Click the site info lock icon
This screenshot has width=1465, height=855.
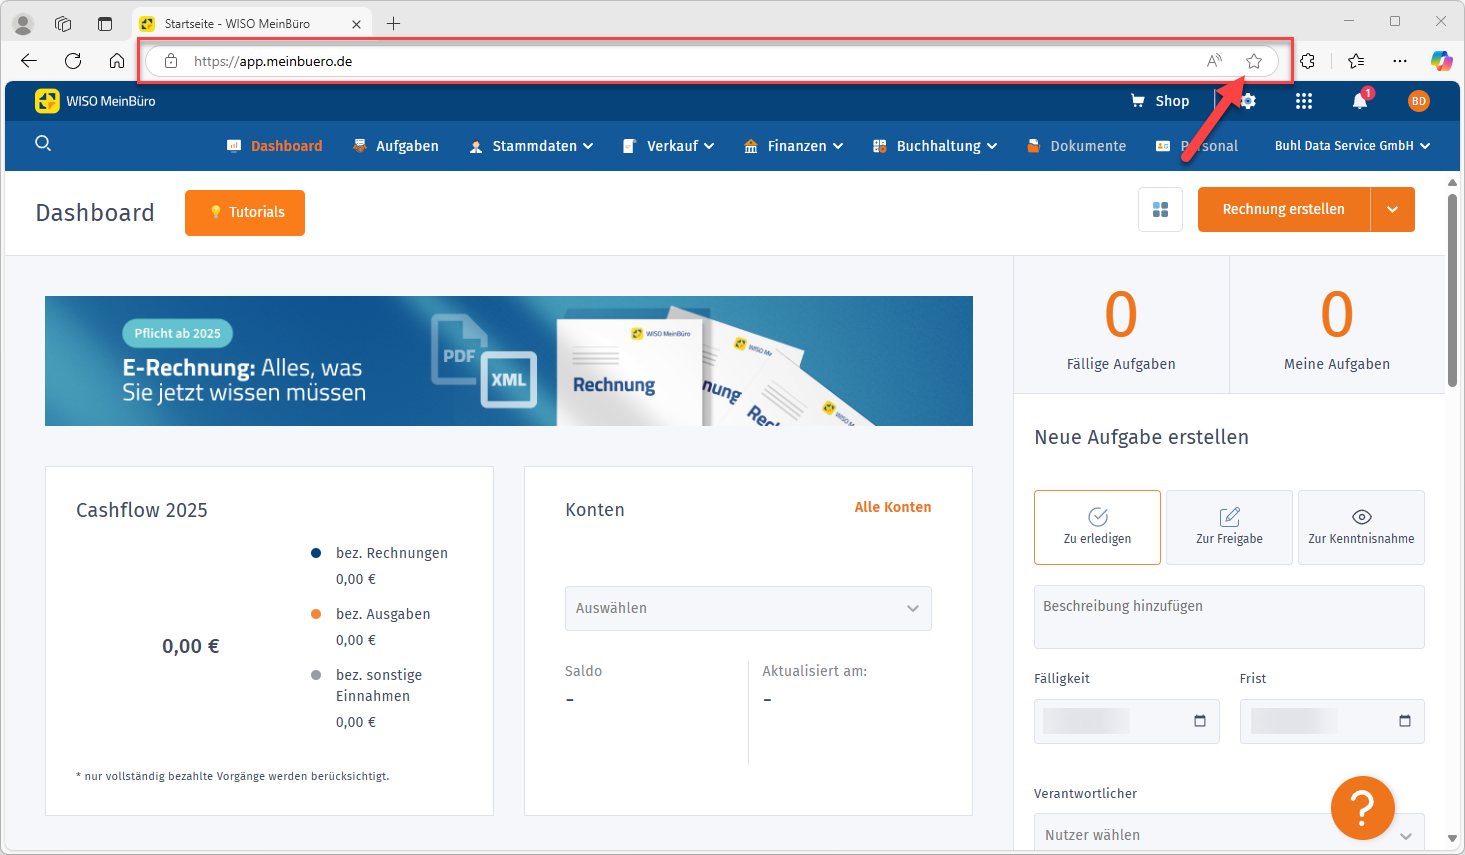pos(171,61)
